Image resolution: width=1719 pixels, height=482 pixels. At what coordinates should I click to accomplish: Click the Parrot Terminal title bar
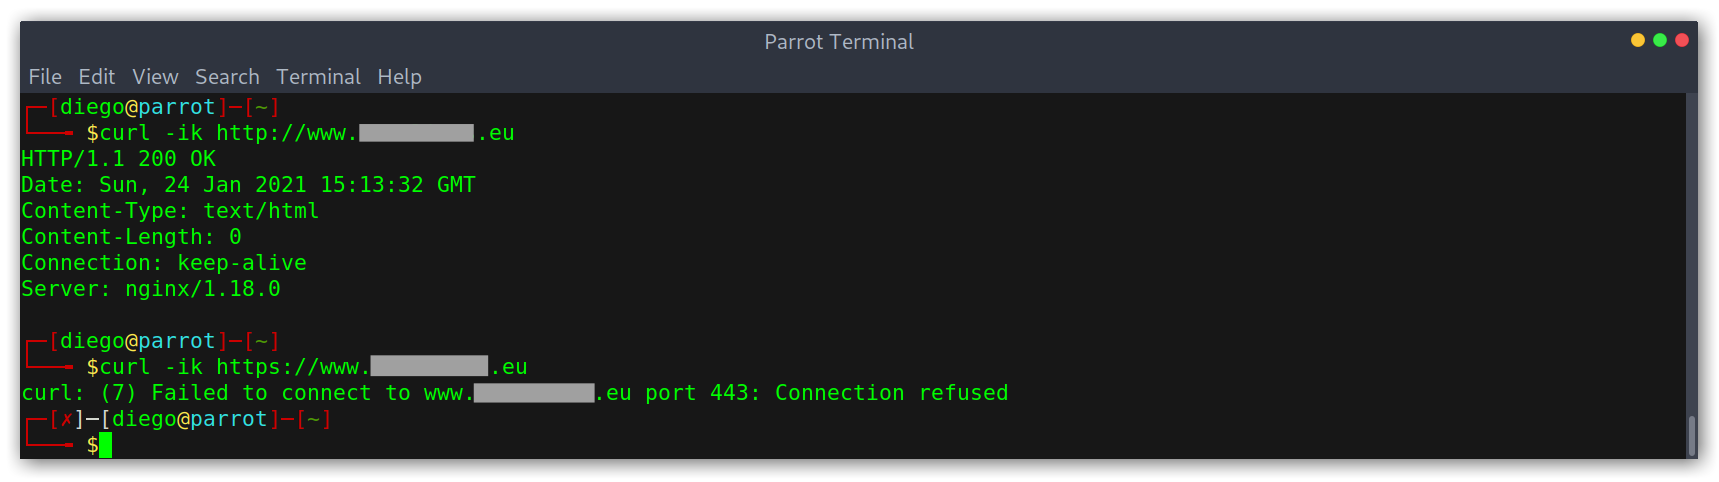tap(838, 41)
